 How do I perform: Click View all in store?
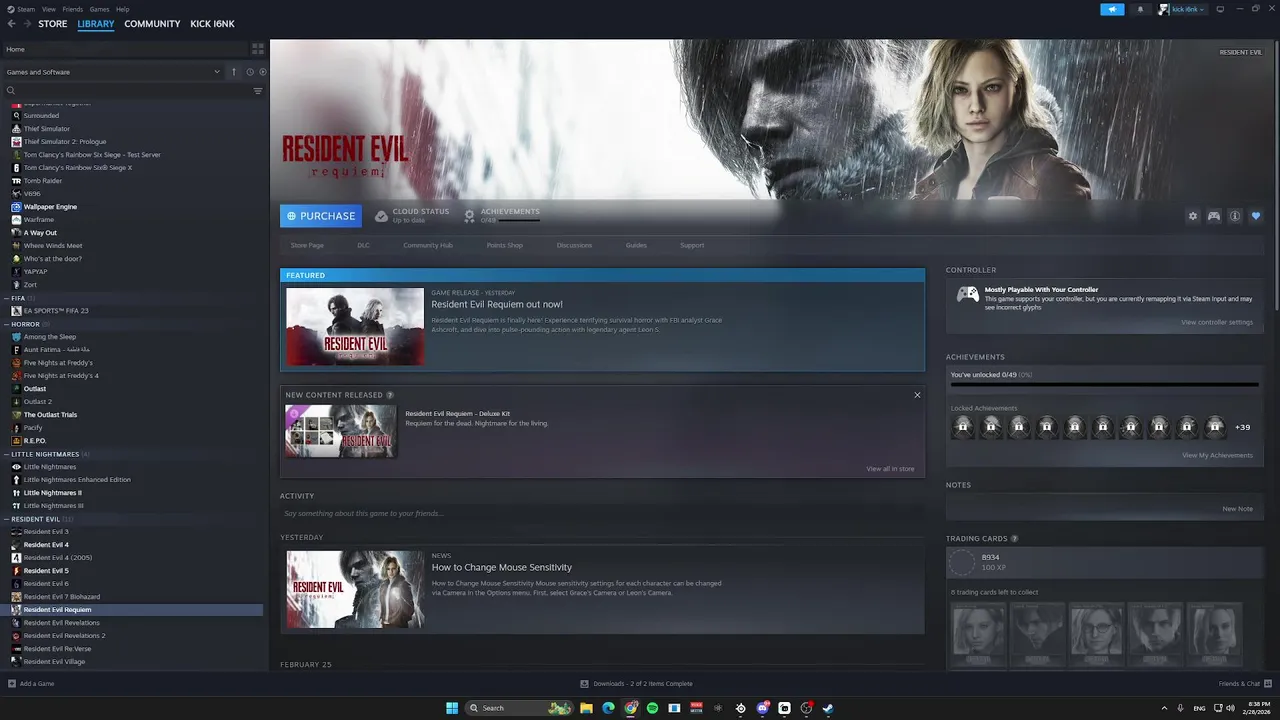click(x=890, y=469)
